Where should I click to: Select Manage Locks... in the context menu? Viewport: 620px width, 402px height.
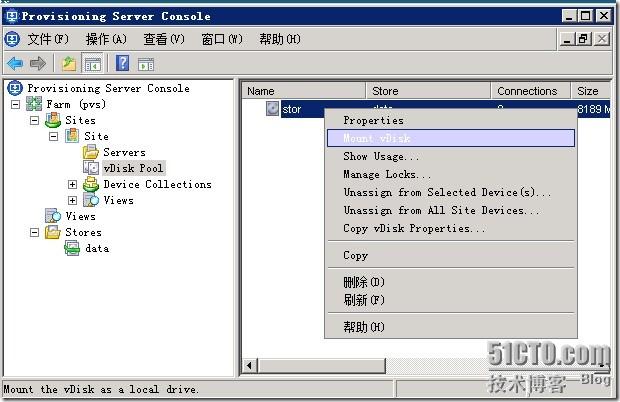click(451, 174)
